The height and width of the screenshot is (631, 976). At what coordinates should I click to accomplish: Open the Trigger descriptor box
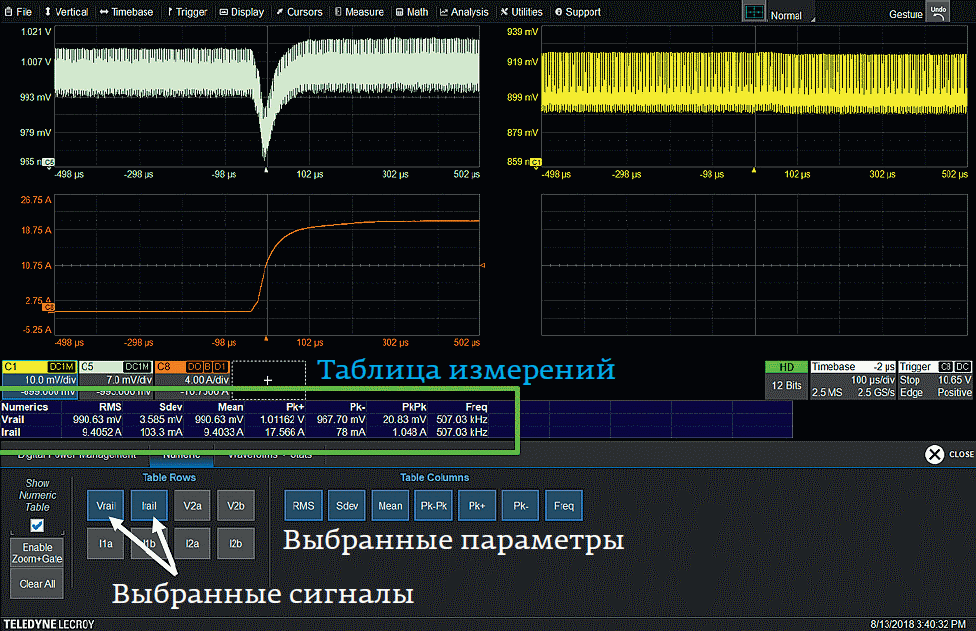(934, 378)
